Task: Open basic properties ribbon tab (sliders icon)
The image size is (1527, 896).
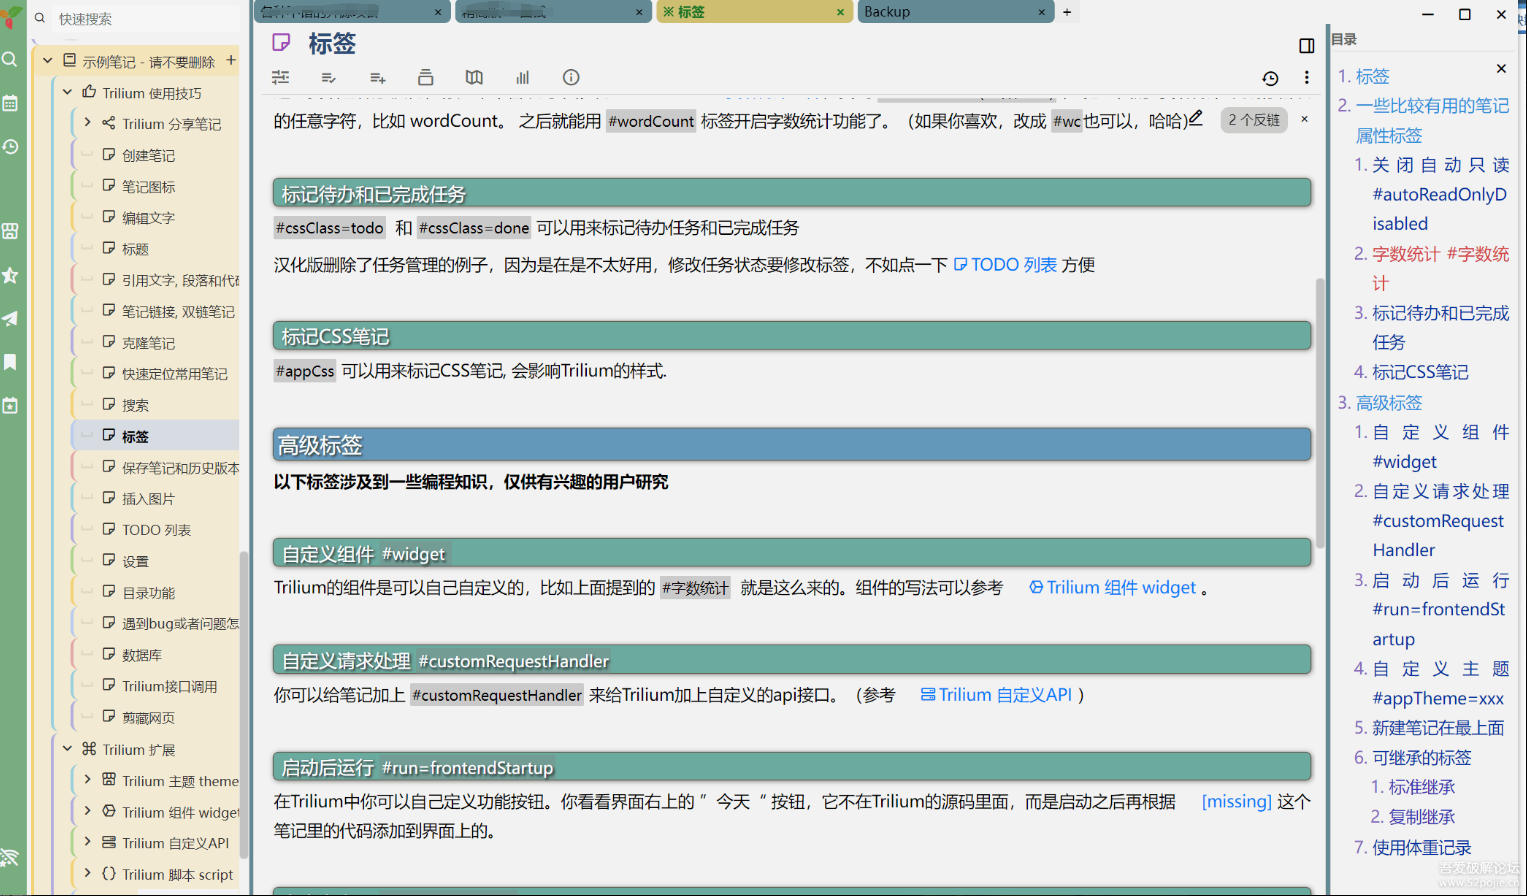Action: point(281,77)
